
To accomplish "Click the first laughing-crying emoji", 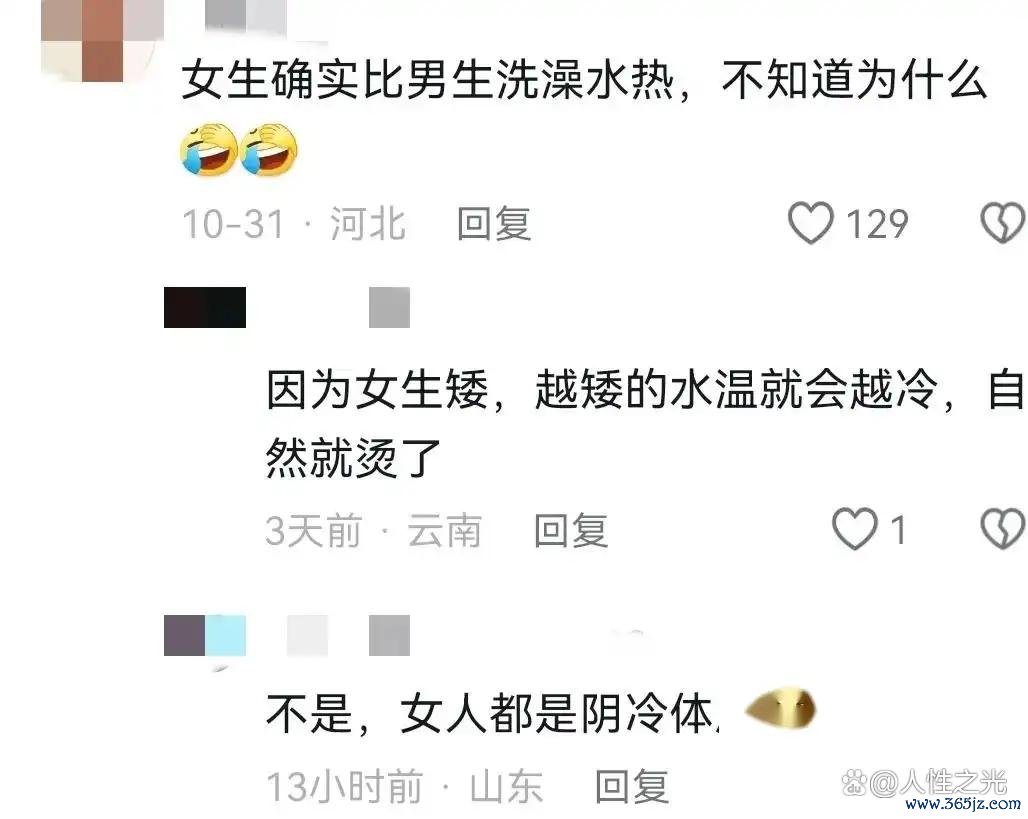I will coord(208,150).
